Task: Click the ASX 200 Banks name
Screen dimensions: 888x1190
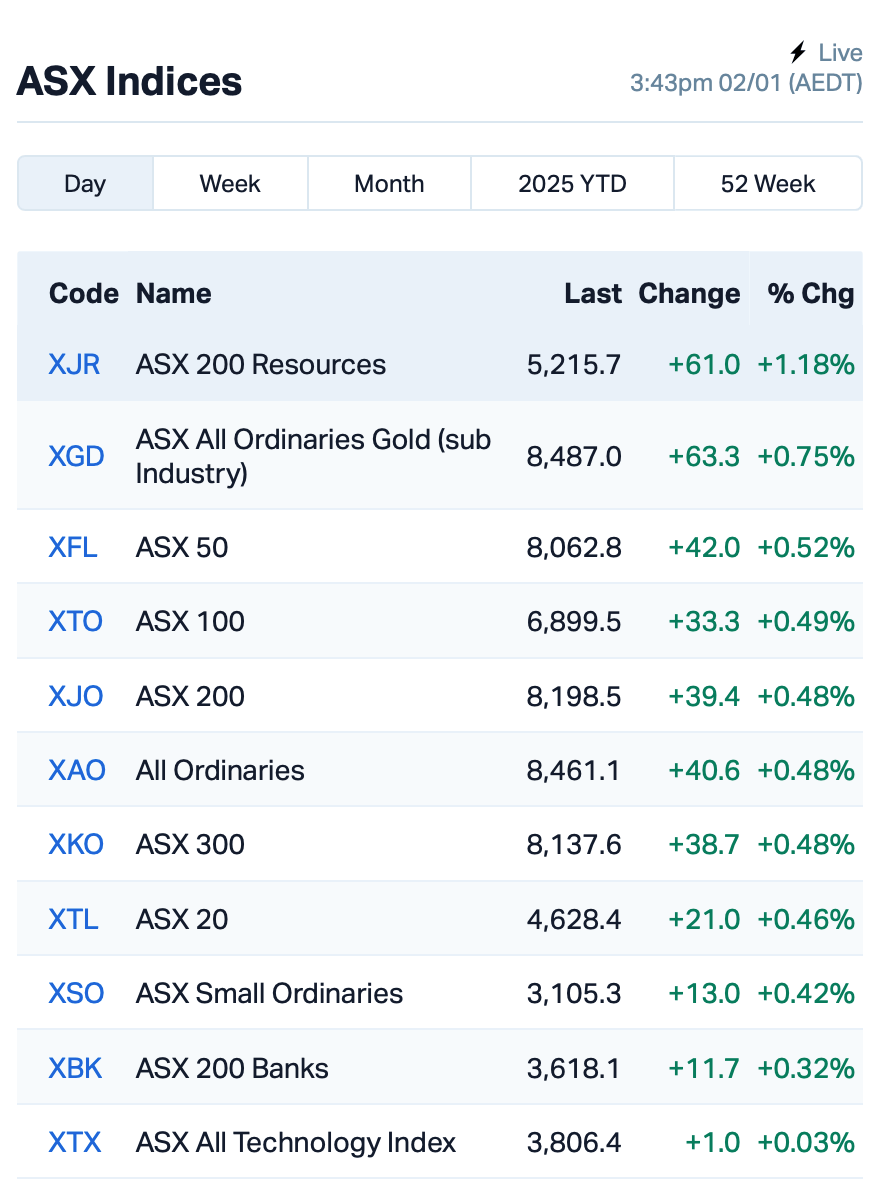Action: tap(232, 1068)
